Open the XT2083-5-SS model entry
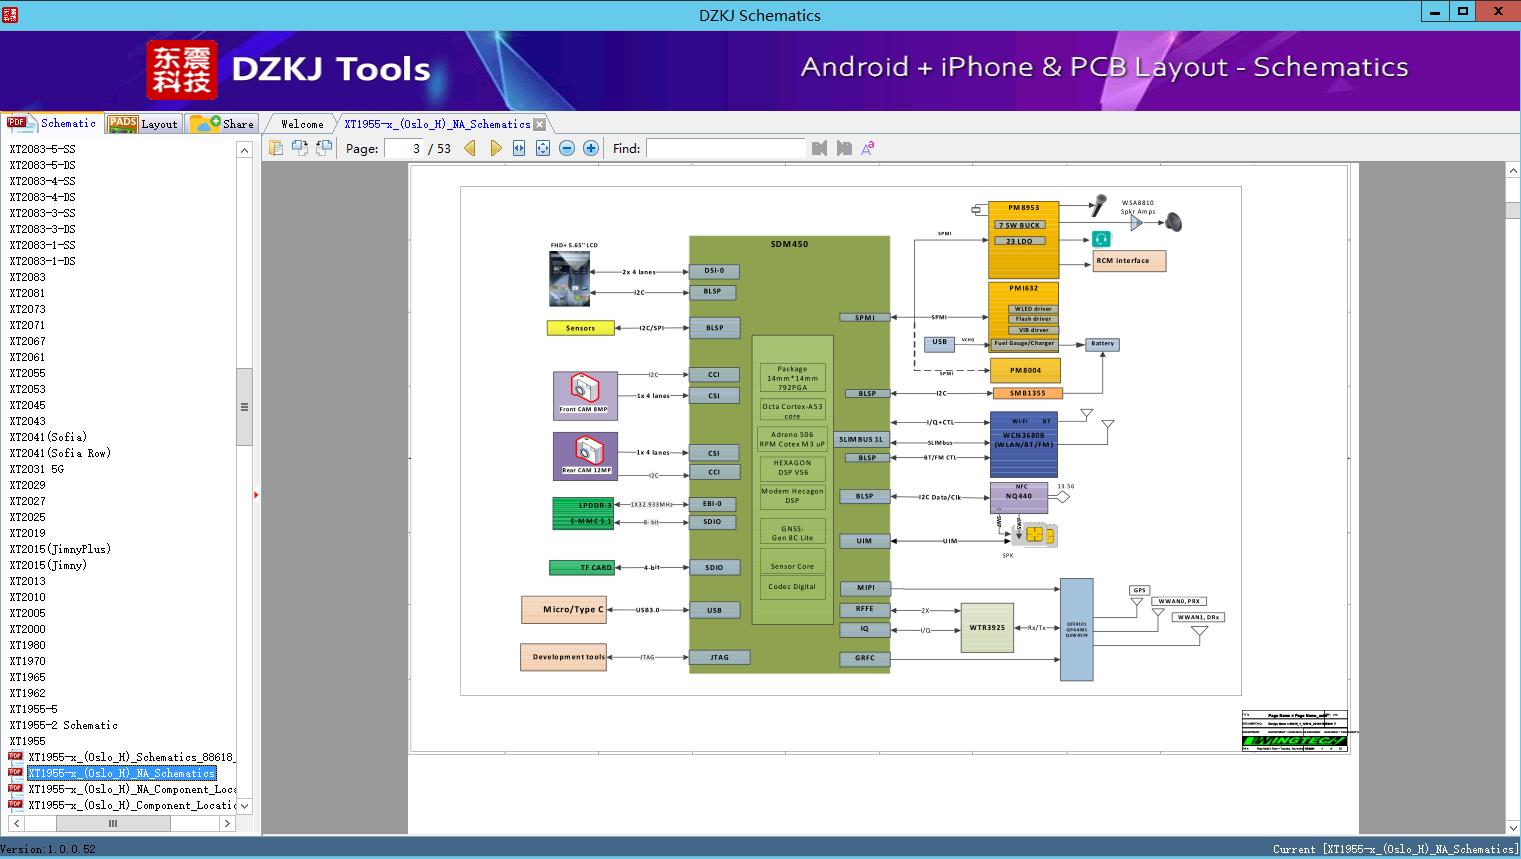Image resolution: width=1521 pixels, height=859 pixels. click(42, 149)
